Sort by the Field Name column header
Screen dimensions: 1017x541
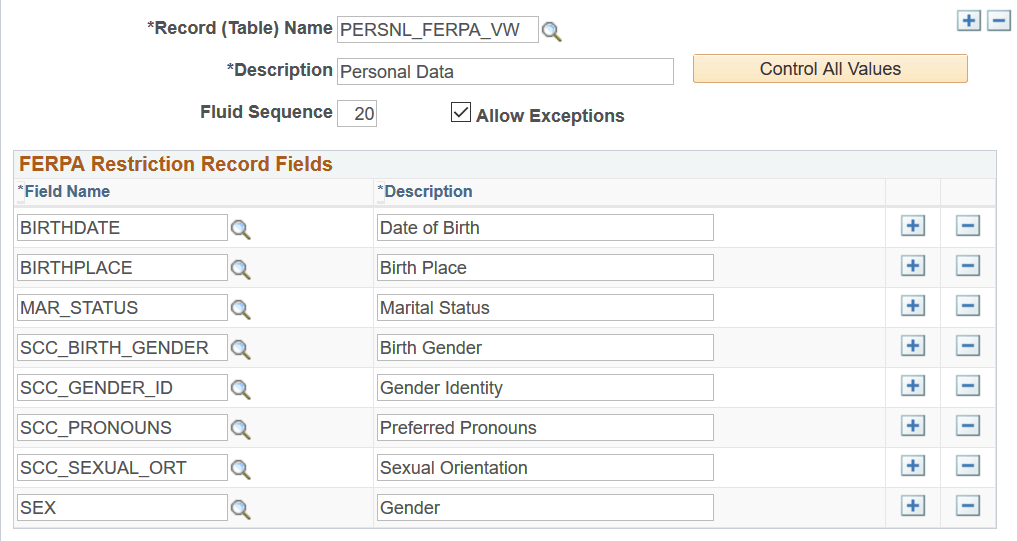[67, 191]
